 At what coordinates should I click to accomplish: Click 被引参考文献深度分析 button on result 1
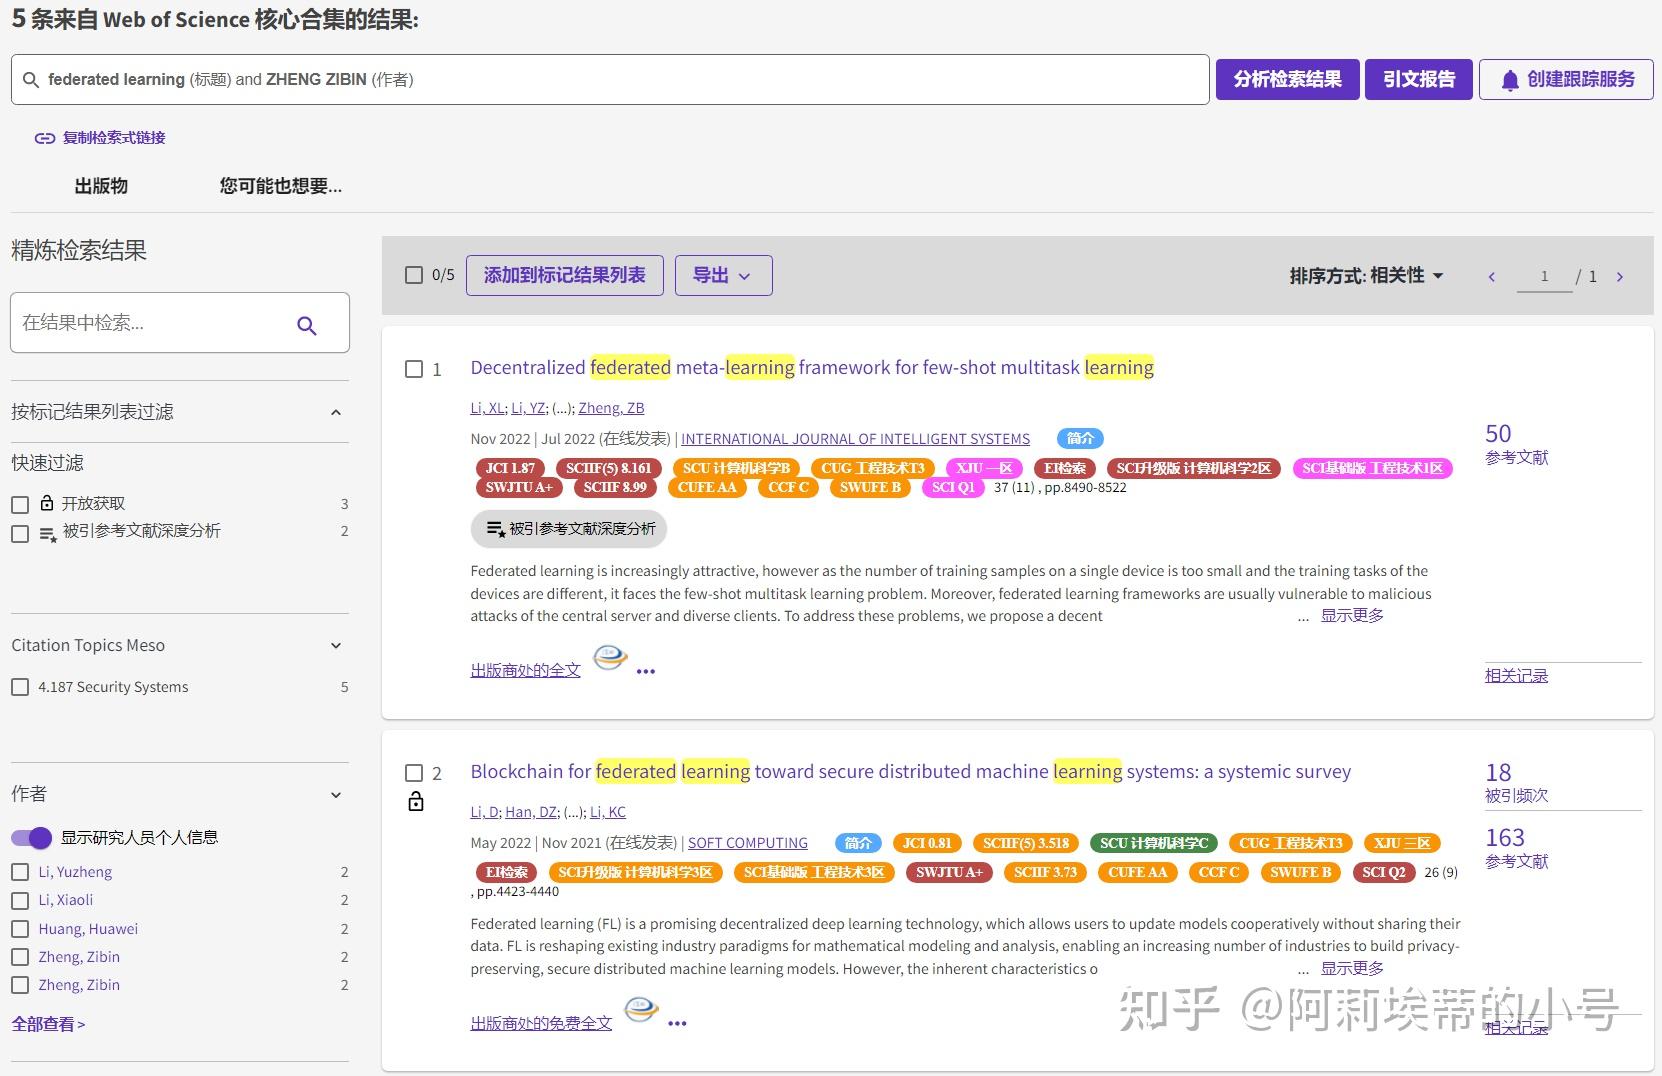click(x=569, y=529)
